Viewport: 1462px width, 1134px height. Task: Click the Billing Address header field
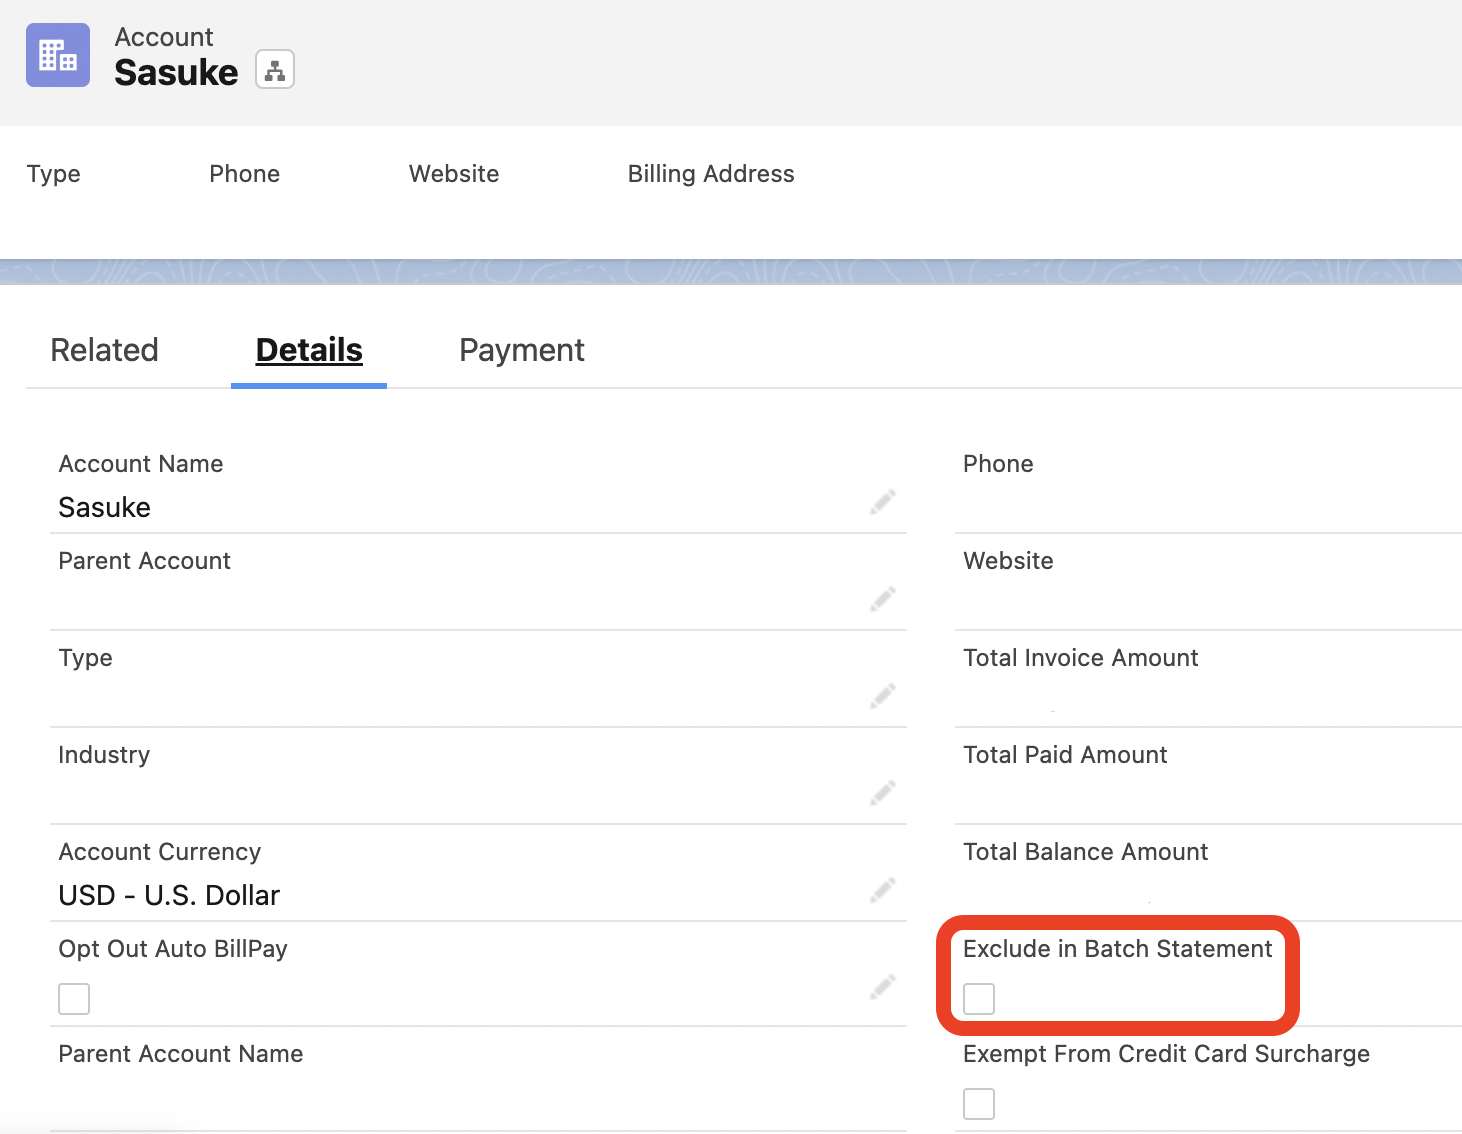coord(711,174)
